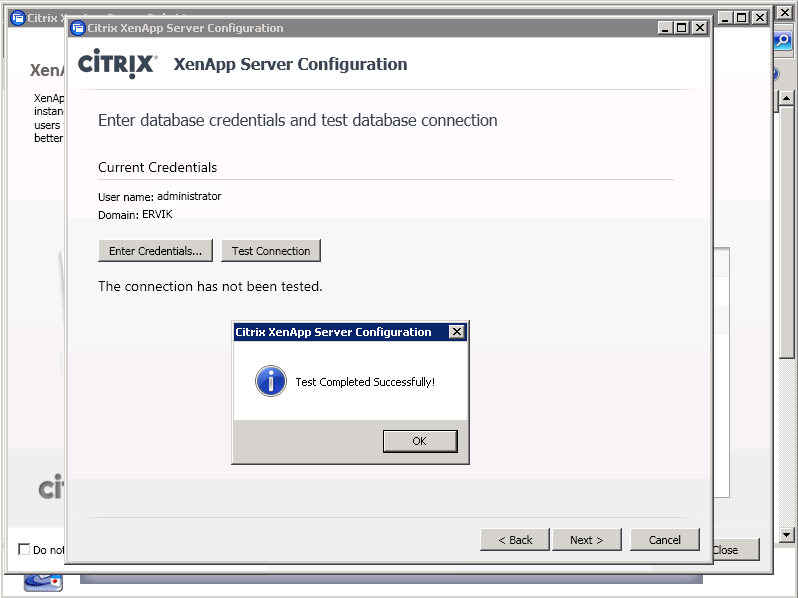Click the XenApp Server Configuration title-bar app icon
The width and height of the screenshot is (798, 598).
tap(78, 28)
